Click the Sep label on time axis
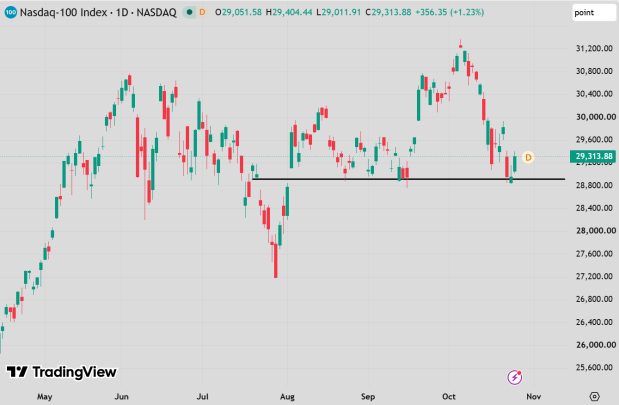 point(368,397)
